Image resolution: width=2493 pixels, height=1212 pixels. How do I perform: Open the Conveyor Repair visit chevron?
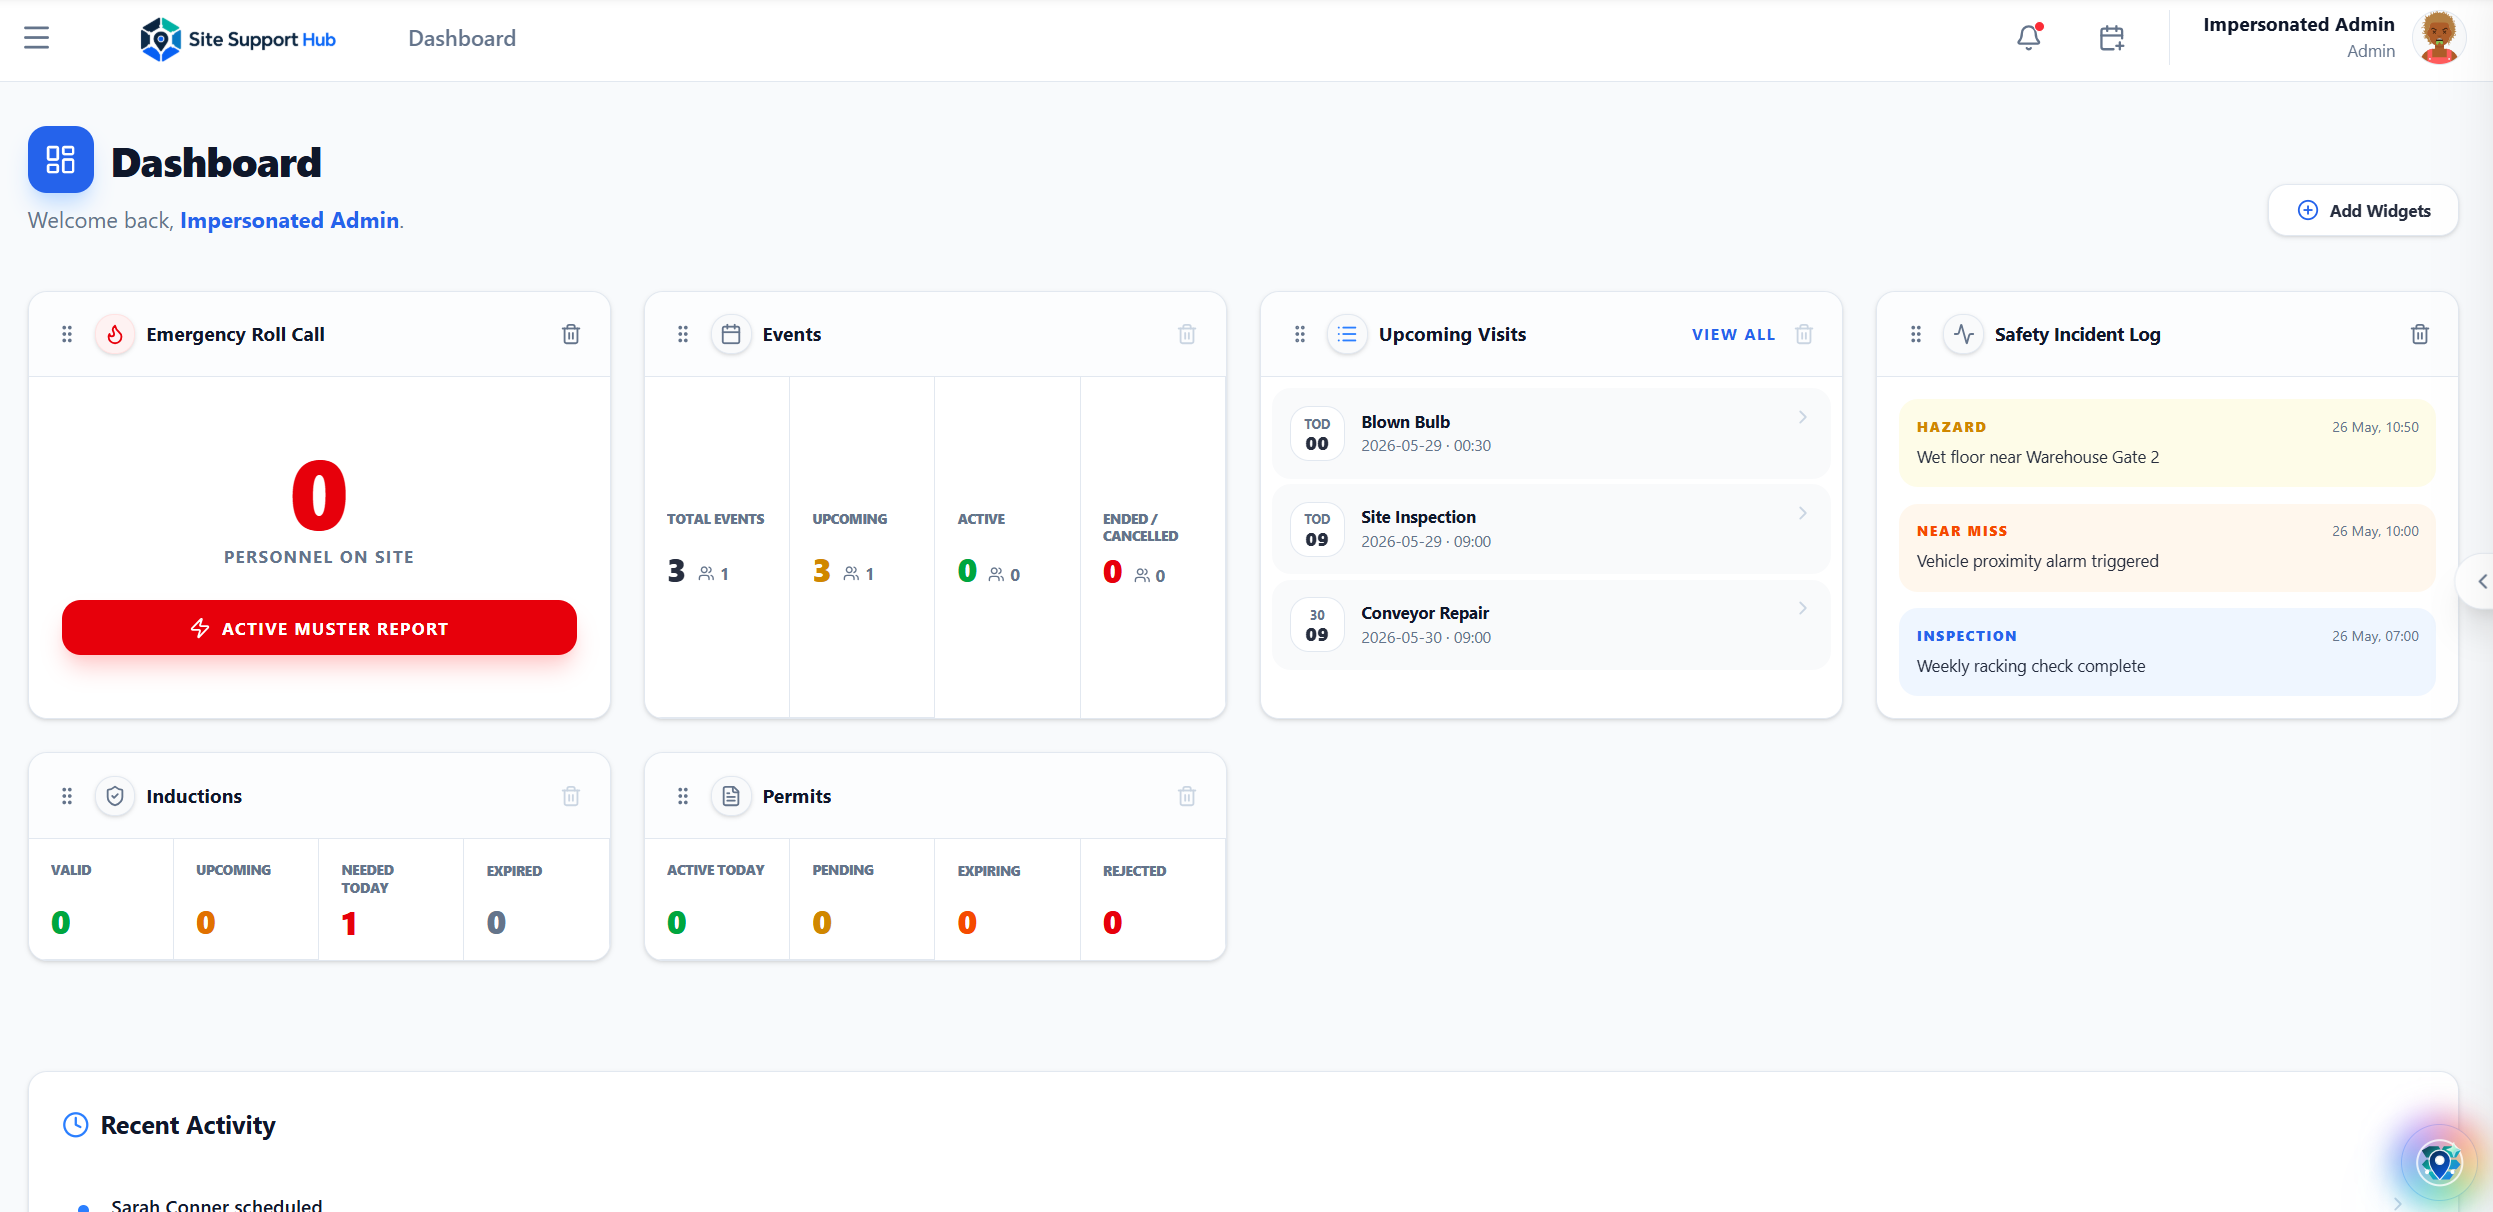(1803, 608)
